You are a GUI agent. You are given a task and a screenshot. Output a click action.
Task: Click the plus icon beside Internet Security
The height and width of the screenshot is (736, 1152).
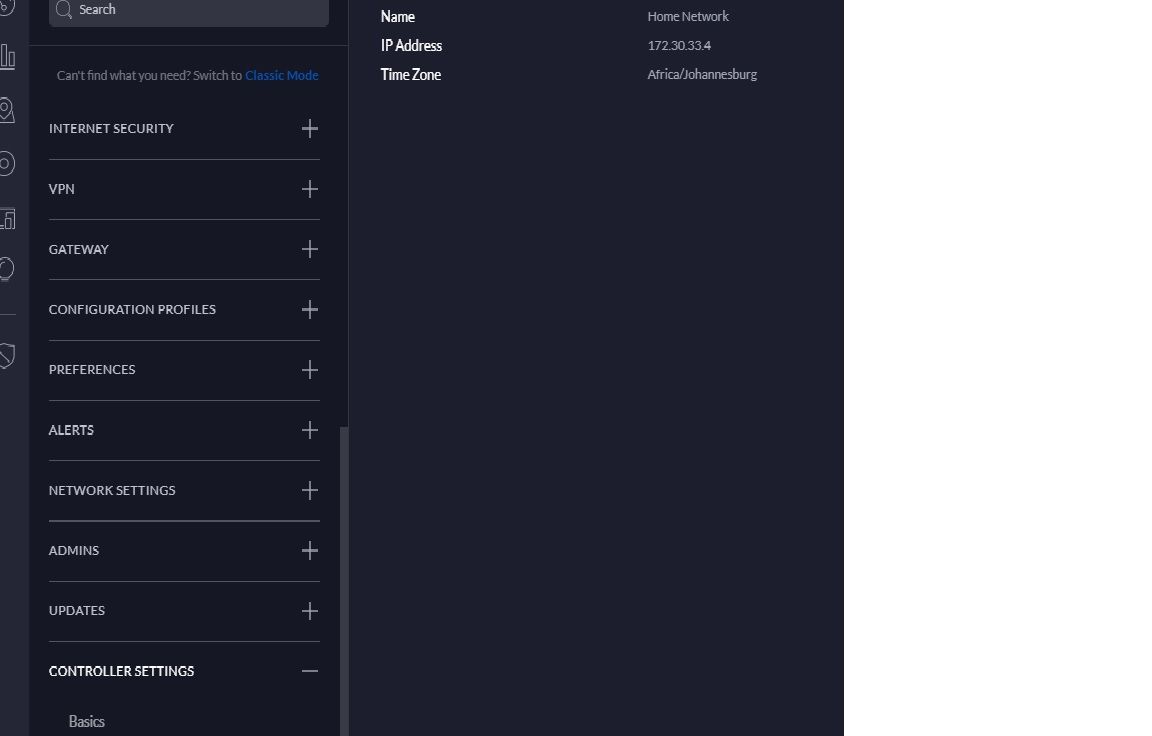pos(310,128)
